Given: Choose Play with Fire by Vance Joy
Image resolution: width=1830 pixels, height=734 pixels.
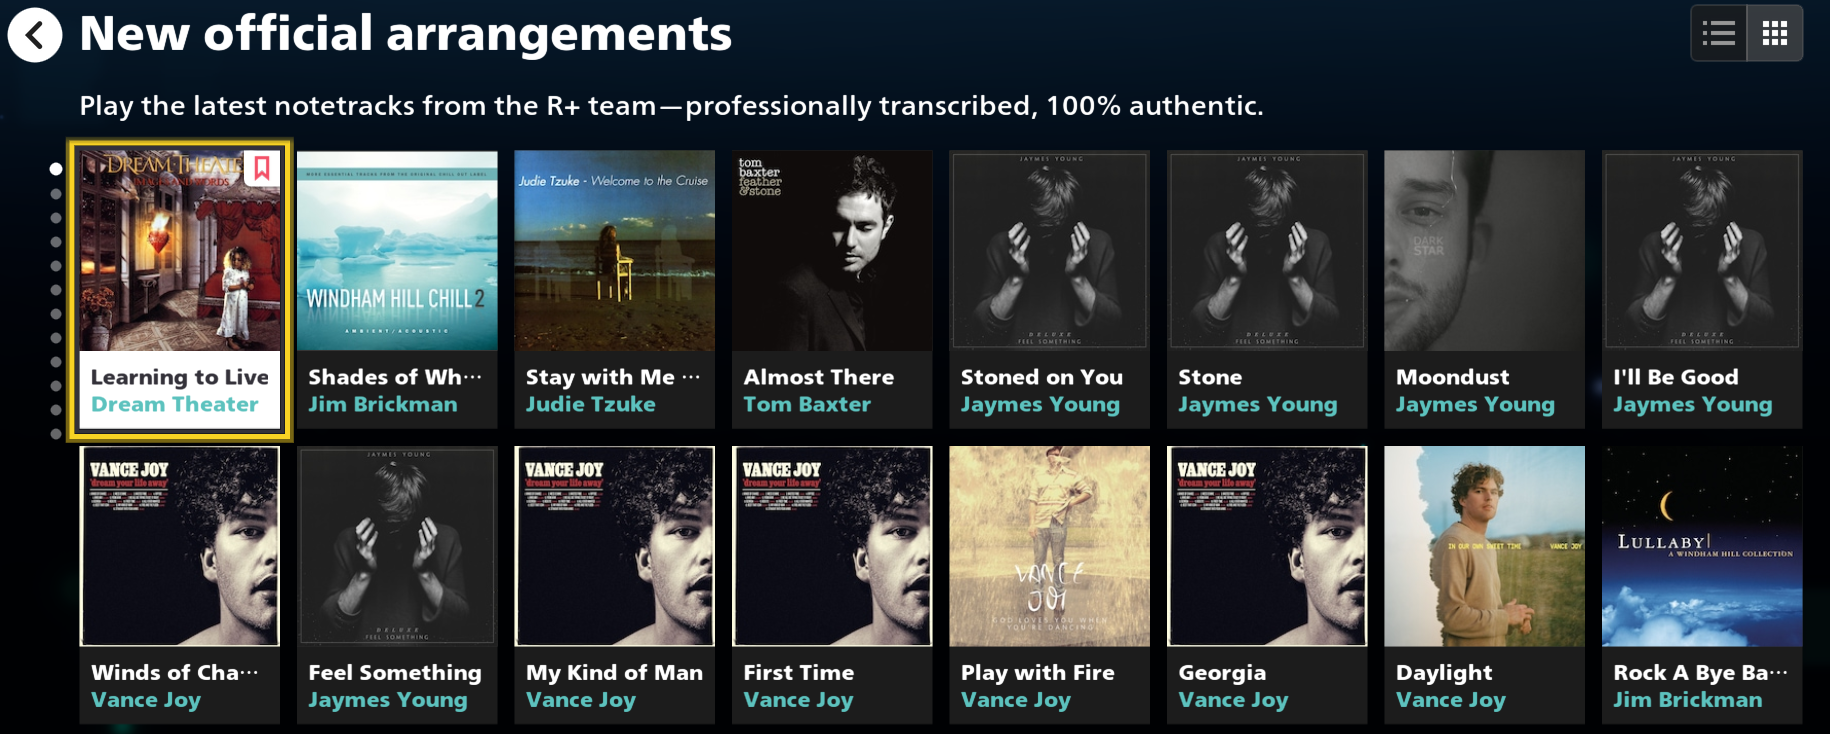Looking at the screenshot, I should coord(1050,585).
